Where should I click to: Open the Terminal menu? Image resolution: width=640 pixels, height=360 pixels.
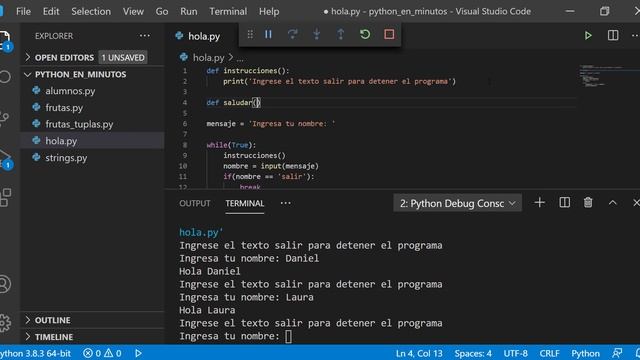point(228,11)
